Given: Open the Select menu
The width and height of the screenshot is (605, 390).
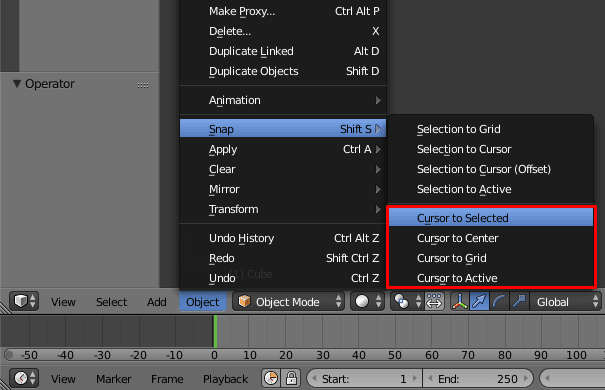Looking at the screenshot, I should (111, 302).
